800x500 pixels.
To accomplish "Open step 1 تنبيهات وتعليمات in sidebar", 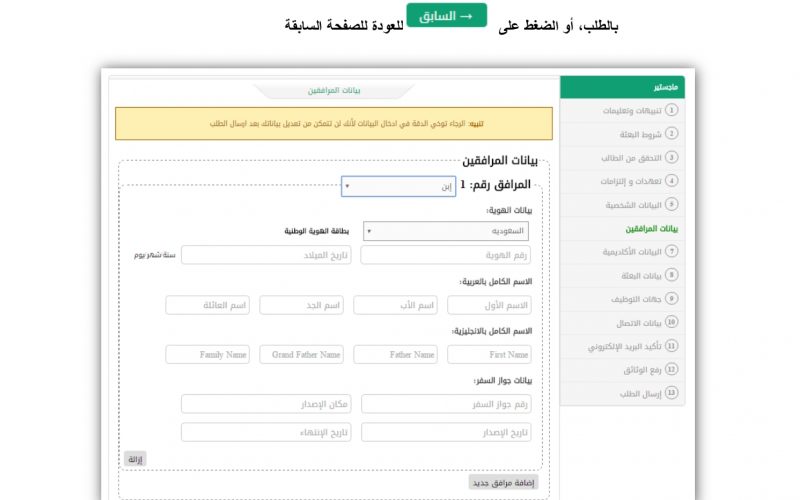I will click(622, 110).
